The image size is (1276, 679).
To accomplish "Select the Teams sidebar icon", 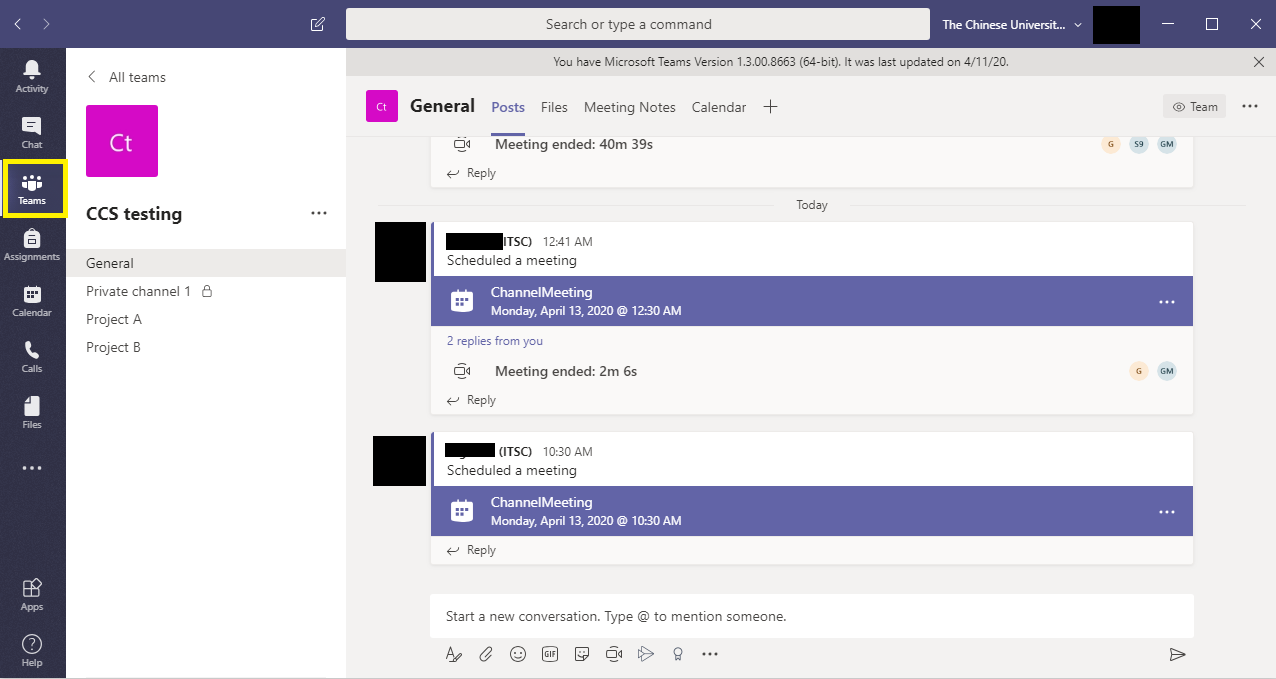I will 33,189.
